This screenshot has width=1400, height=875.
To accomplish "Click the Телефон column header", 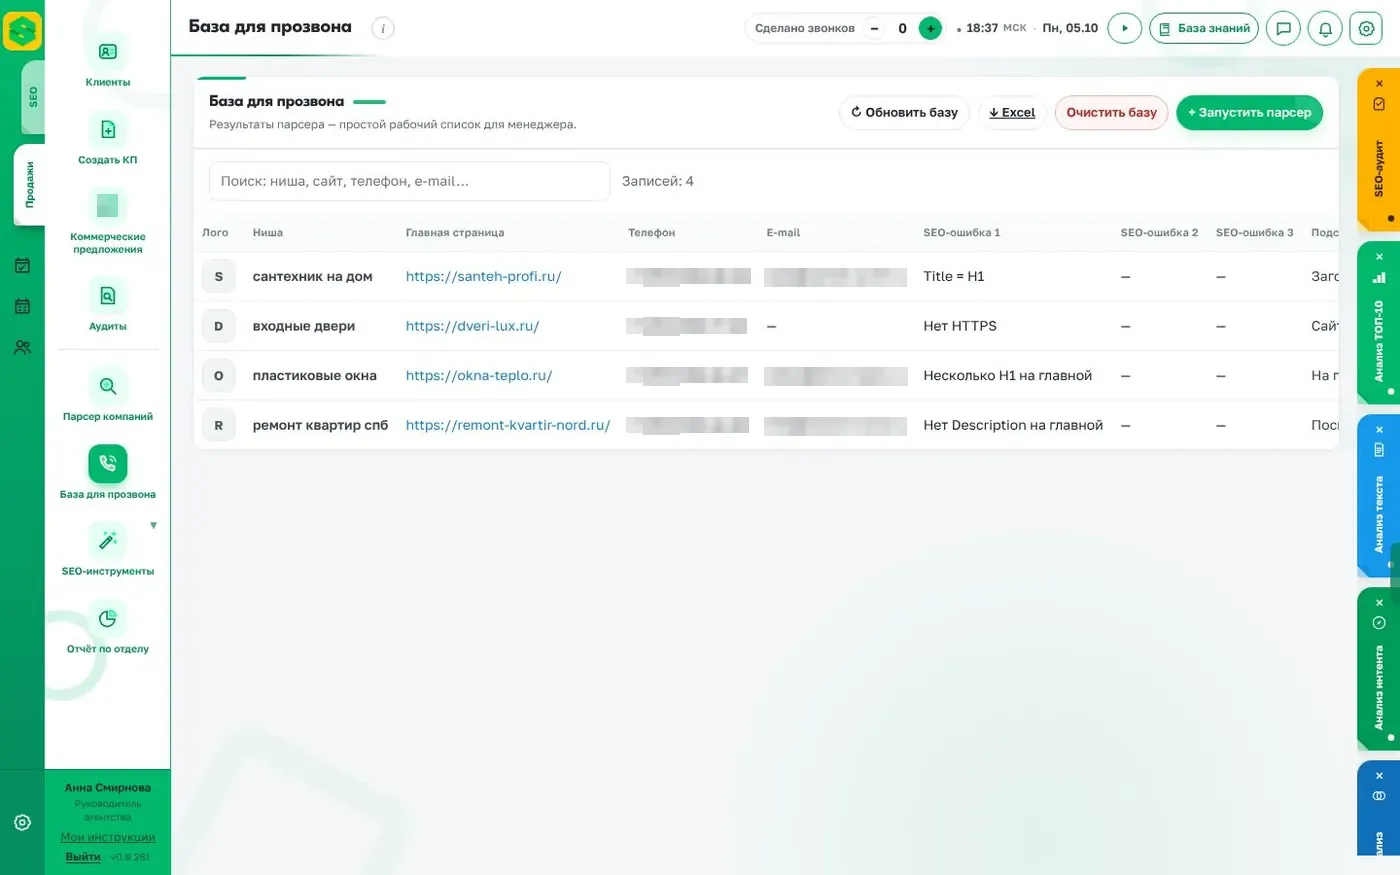I will pos(652,233).
